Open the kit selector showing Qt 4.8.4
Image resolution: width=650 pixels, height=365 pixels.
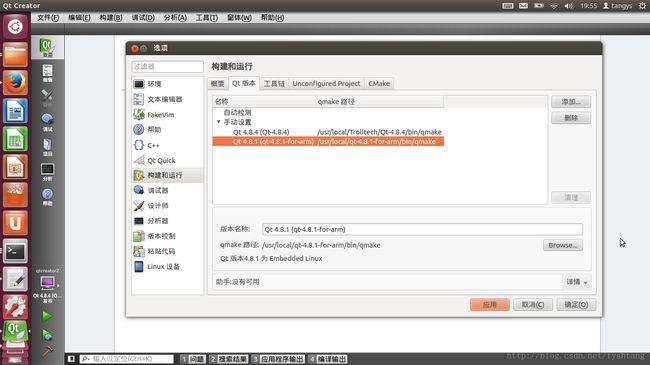tap(47, 286)
